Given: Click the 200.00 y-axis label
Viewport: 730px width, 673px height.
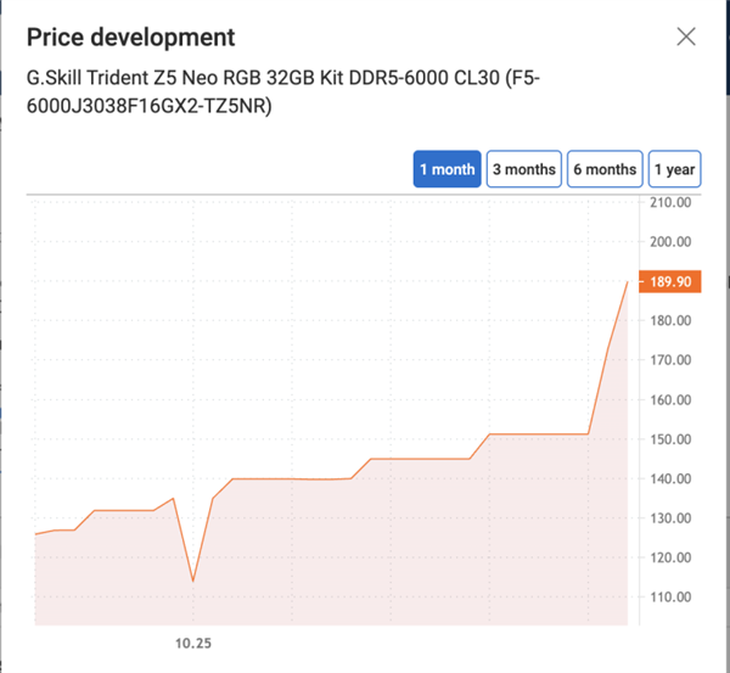Looking at the screenshot, I should pyautogui.click(x=670, y=242).
